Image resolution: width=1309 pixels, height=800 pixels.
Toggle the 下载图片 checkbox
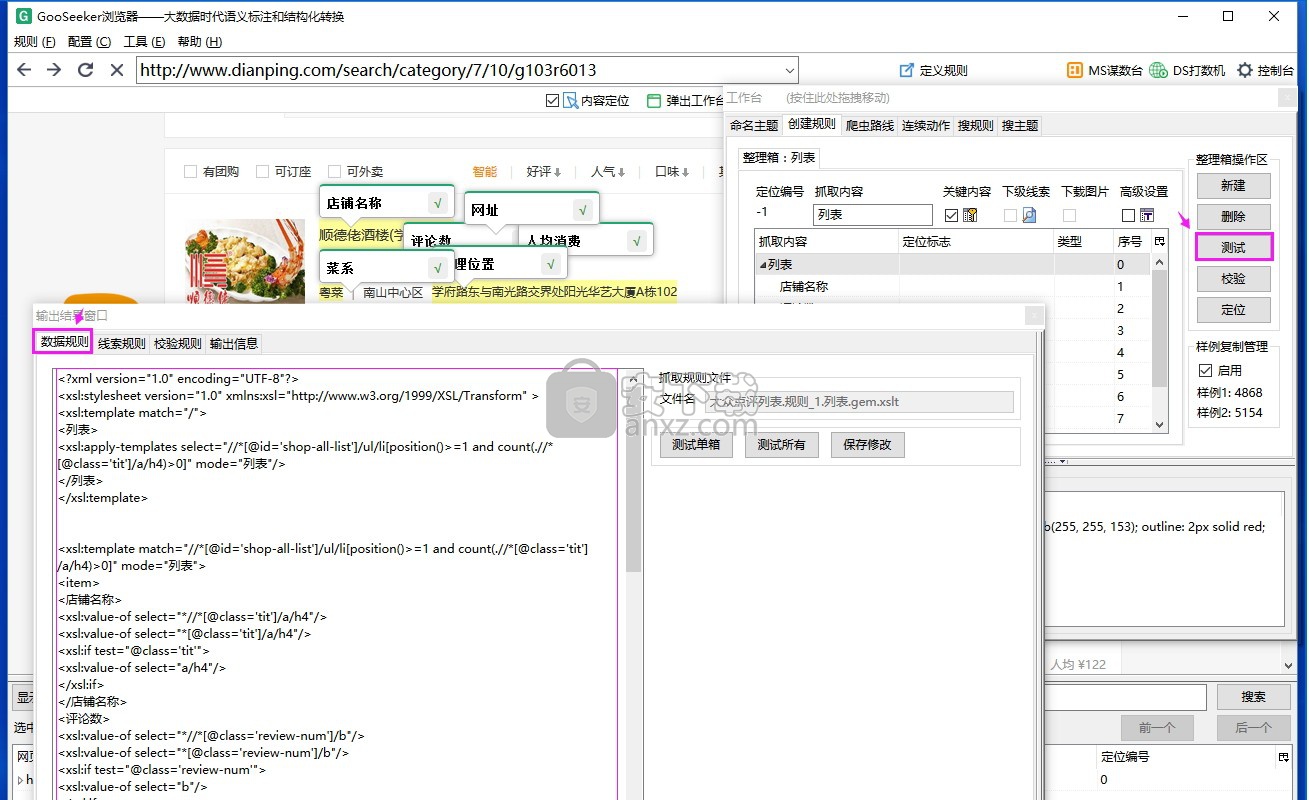coord(1069,215)
